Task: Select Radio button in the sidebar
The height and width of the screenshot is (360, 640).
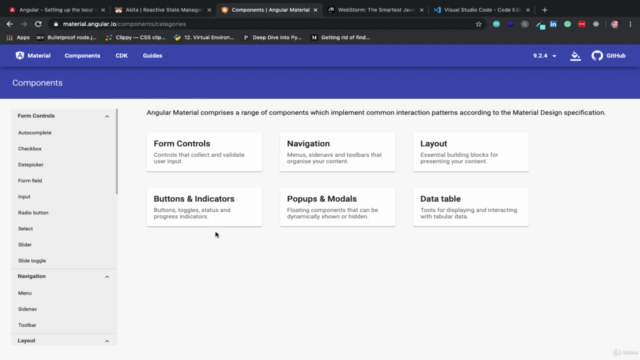Action: (33, 213)
